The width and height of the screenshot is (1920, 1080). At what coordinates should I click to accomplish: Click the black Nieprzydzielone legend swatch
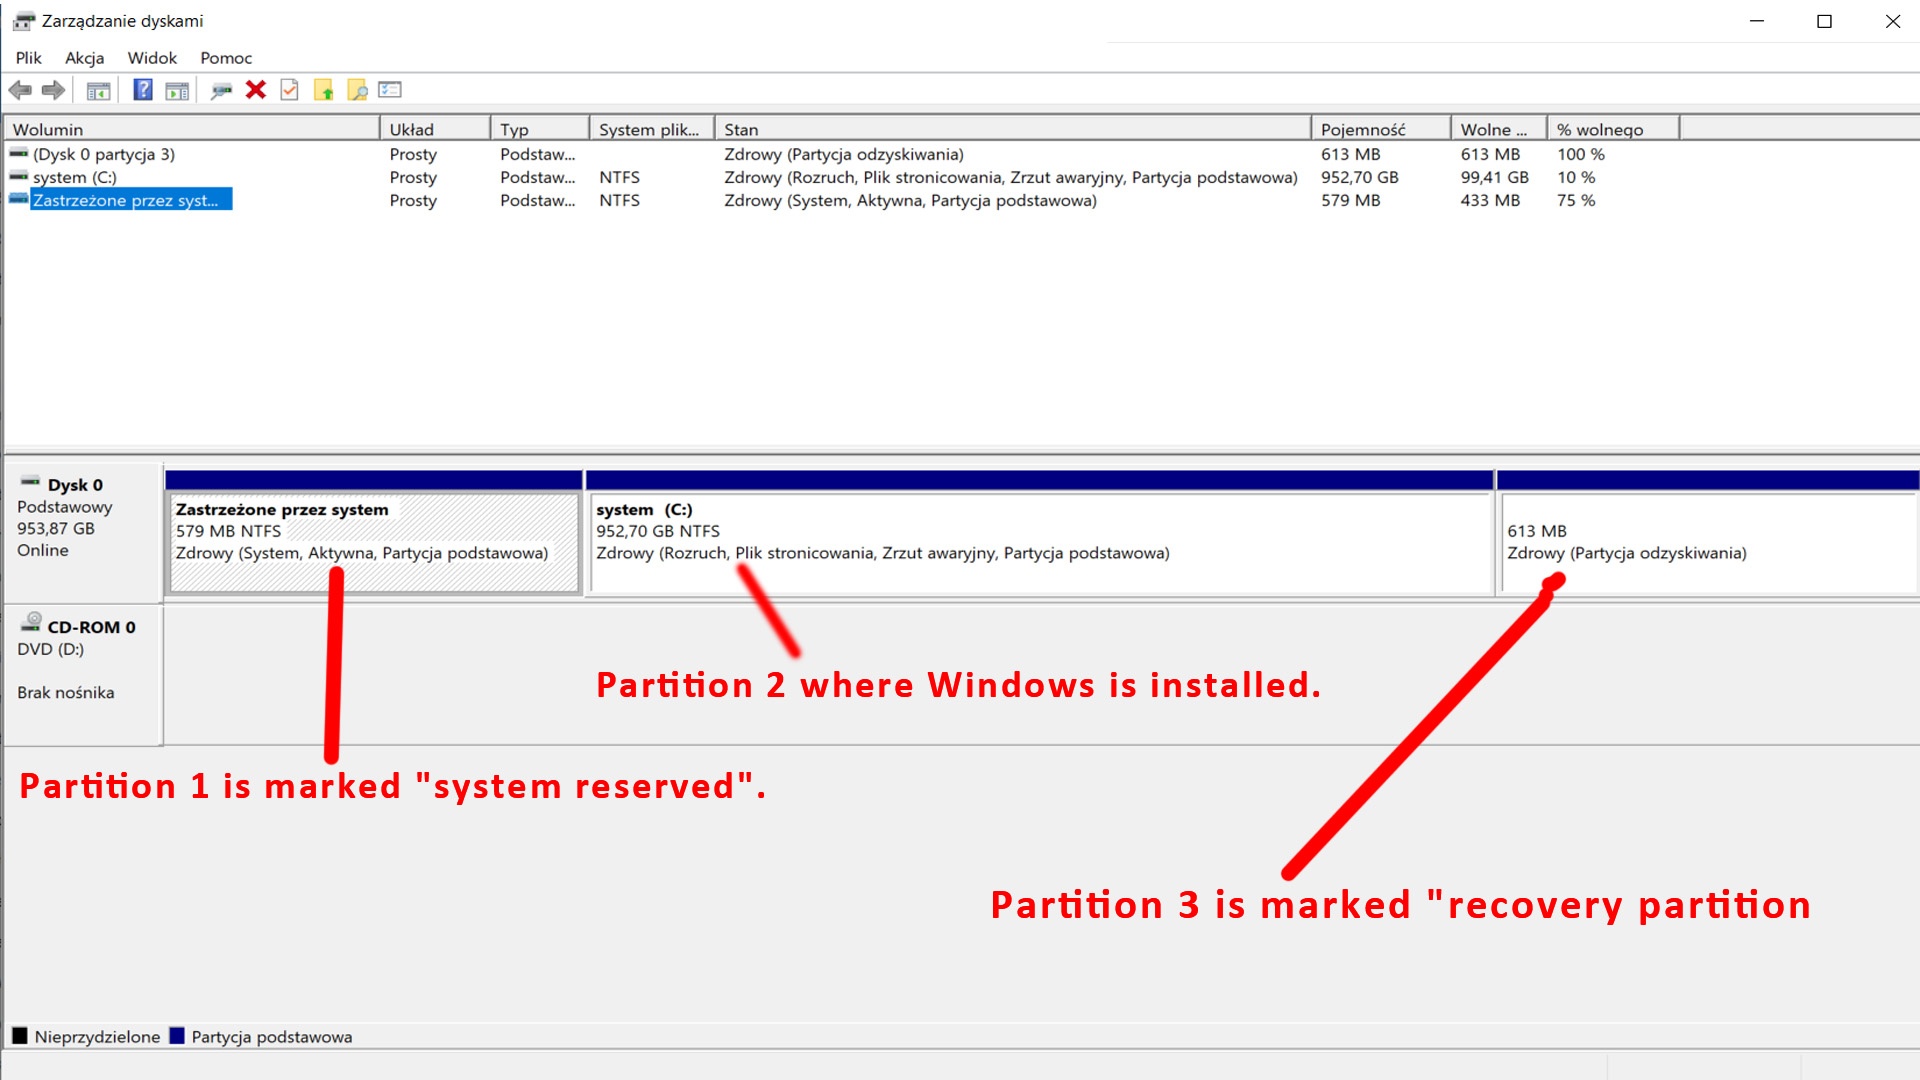(x=19, y=1036)
